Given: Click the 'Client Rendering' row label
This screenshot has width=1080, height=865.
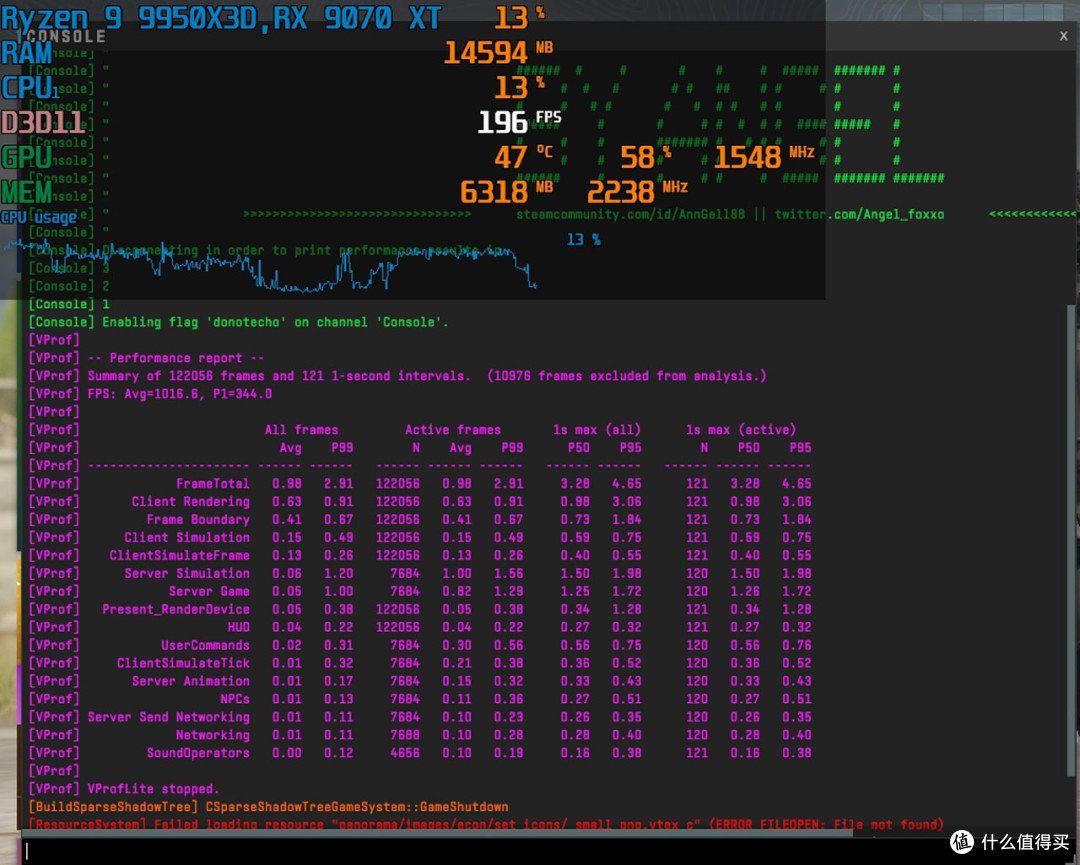Looking at the screenshot, I should 191,501.
